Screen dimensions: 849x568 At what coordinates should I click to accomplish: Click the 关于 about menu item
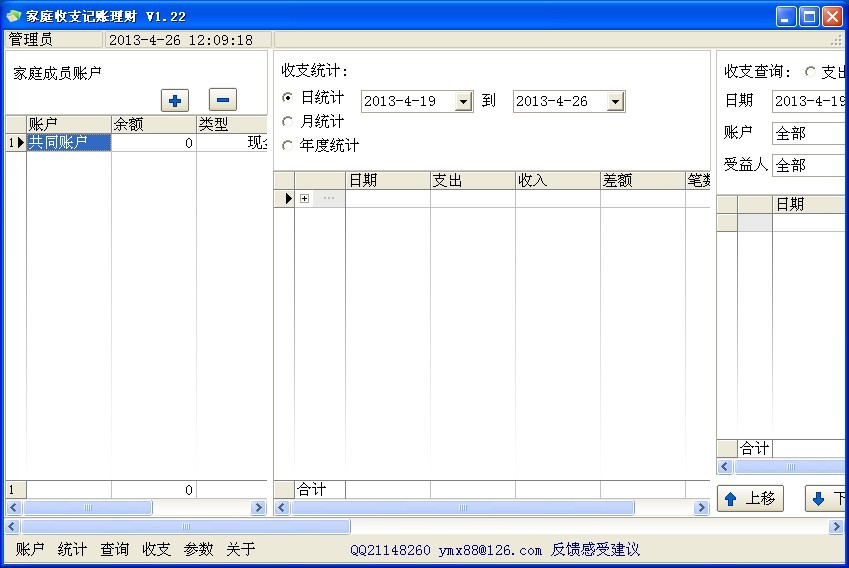click(240, 549)
